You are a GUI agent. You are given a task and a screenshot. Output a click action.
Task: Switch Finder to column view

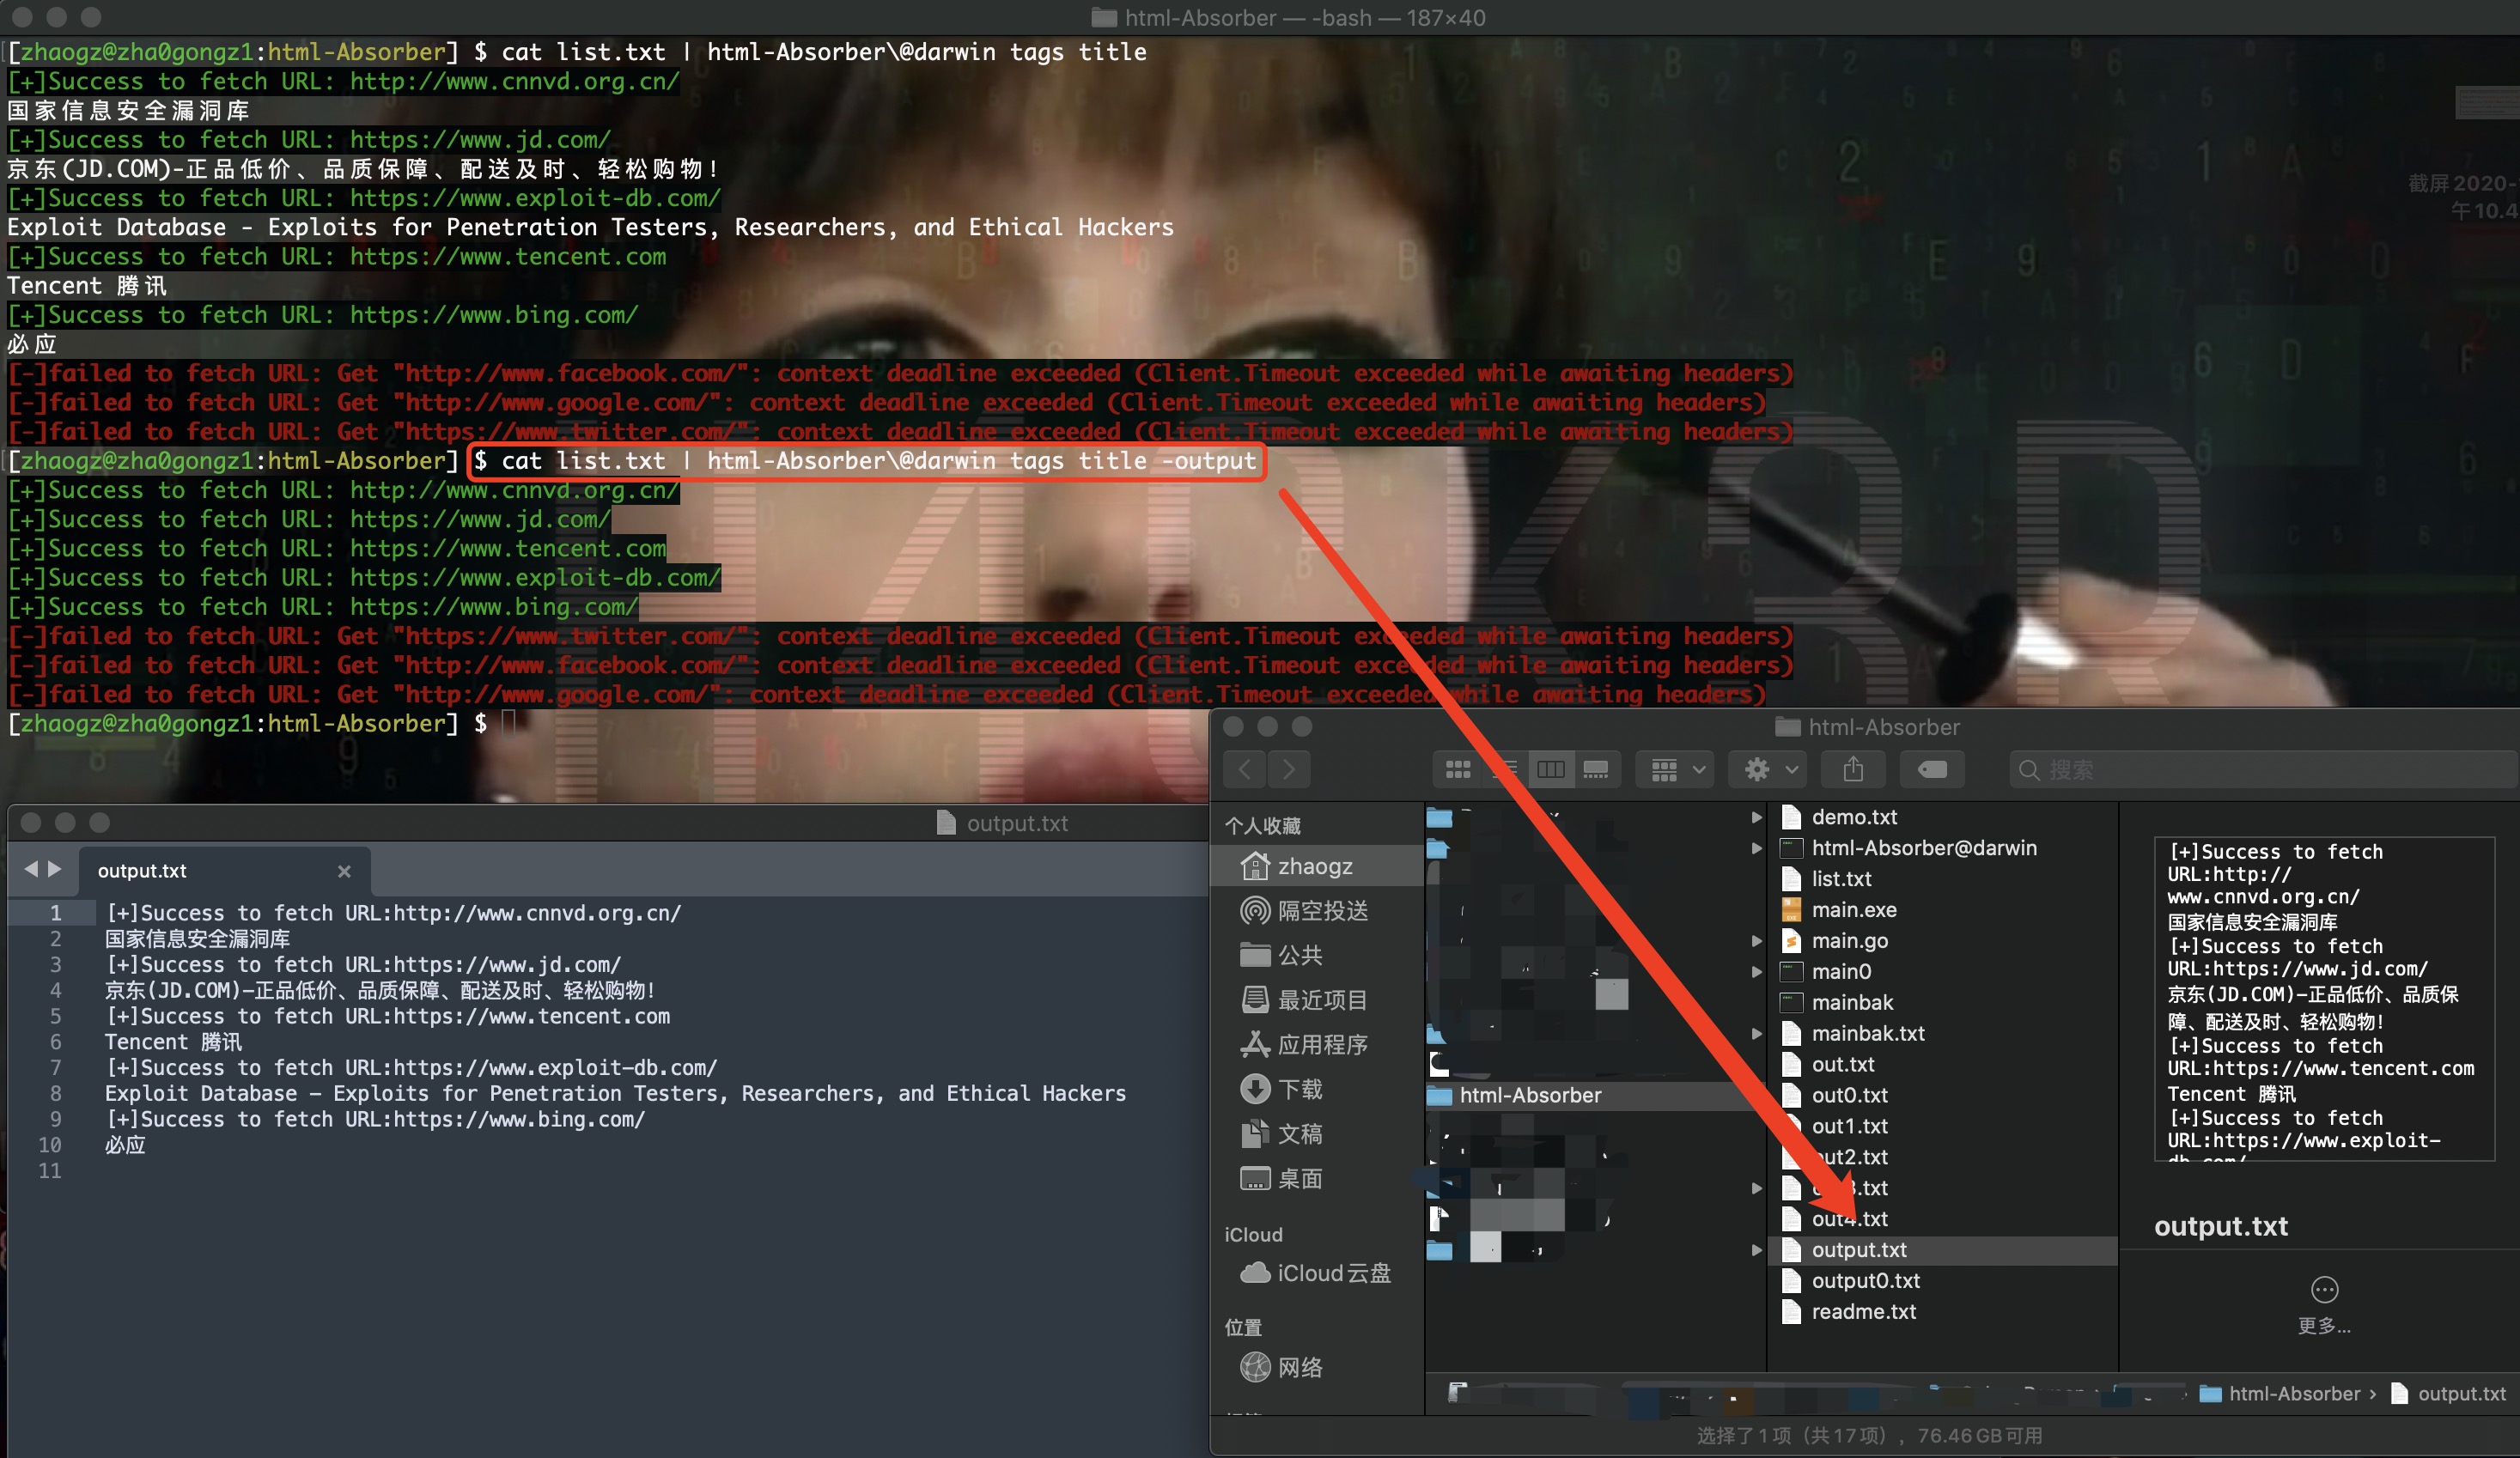click(1551, 769)
